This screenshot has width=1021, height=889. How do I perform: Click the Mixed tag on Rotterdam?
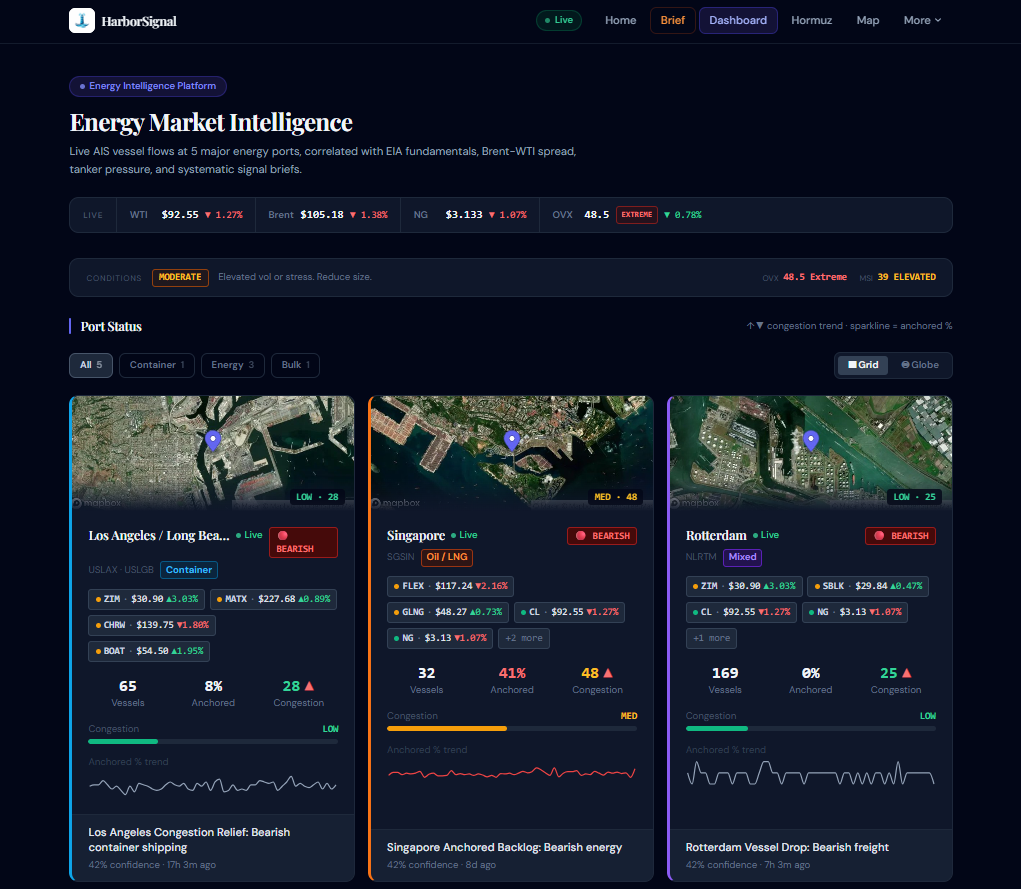(x=742, y=557)
